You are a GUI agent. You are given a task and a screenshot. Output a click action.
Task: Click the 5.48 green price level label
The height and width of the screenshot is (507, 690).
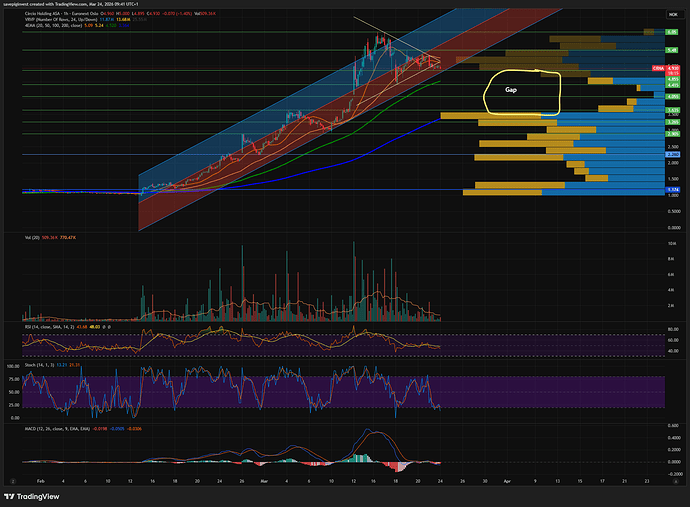point(670,48)
